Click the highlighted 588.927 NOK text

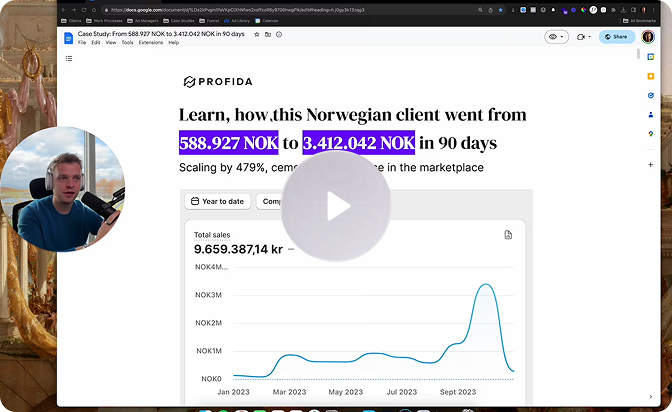coord(228,142)
